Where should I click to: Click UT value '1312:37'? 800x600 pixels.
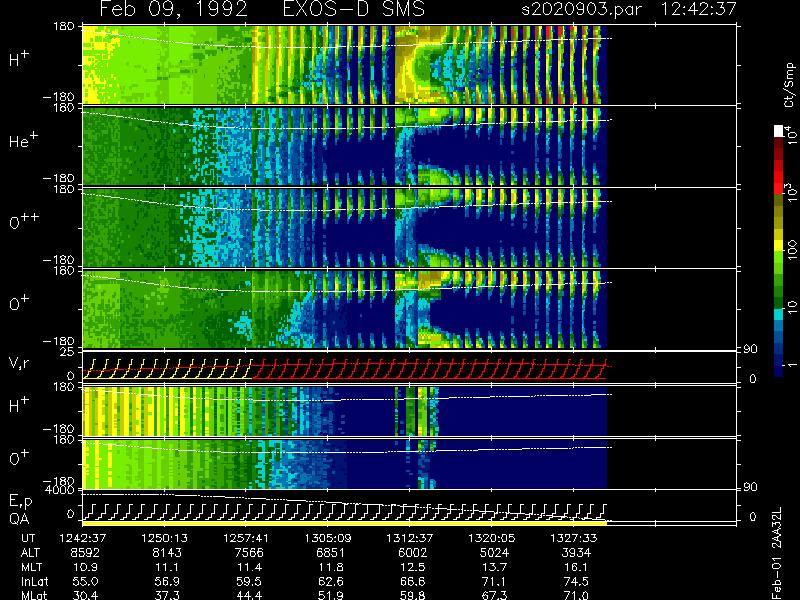[410, 538]
